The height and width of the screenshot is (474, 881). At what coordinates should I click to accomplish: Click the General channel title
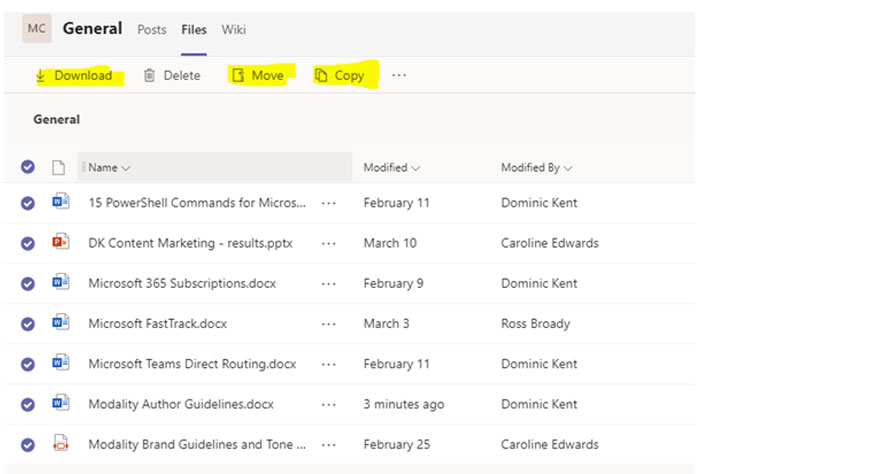click(x=92, y=29)
